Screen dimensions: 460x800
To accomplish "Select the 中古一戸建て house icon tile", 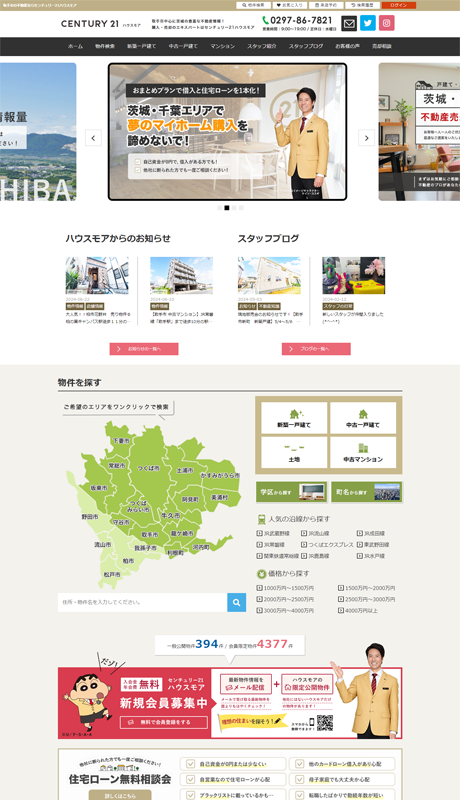I will (x=363, y=418).
